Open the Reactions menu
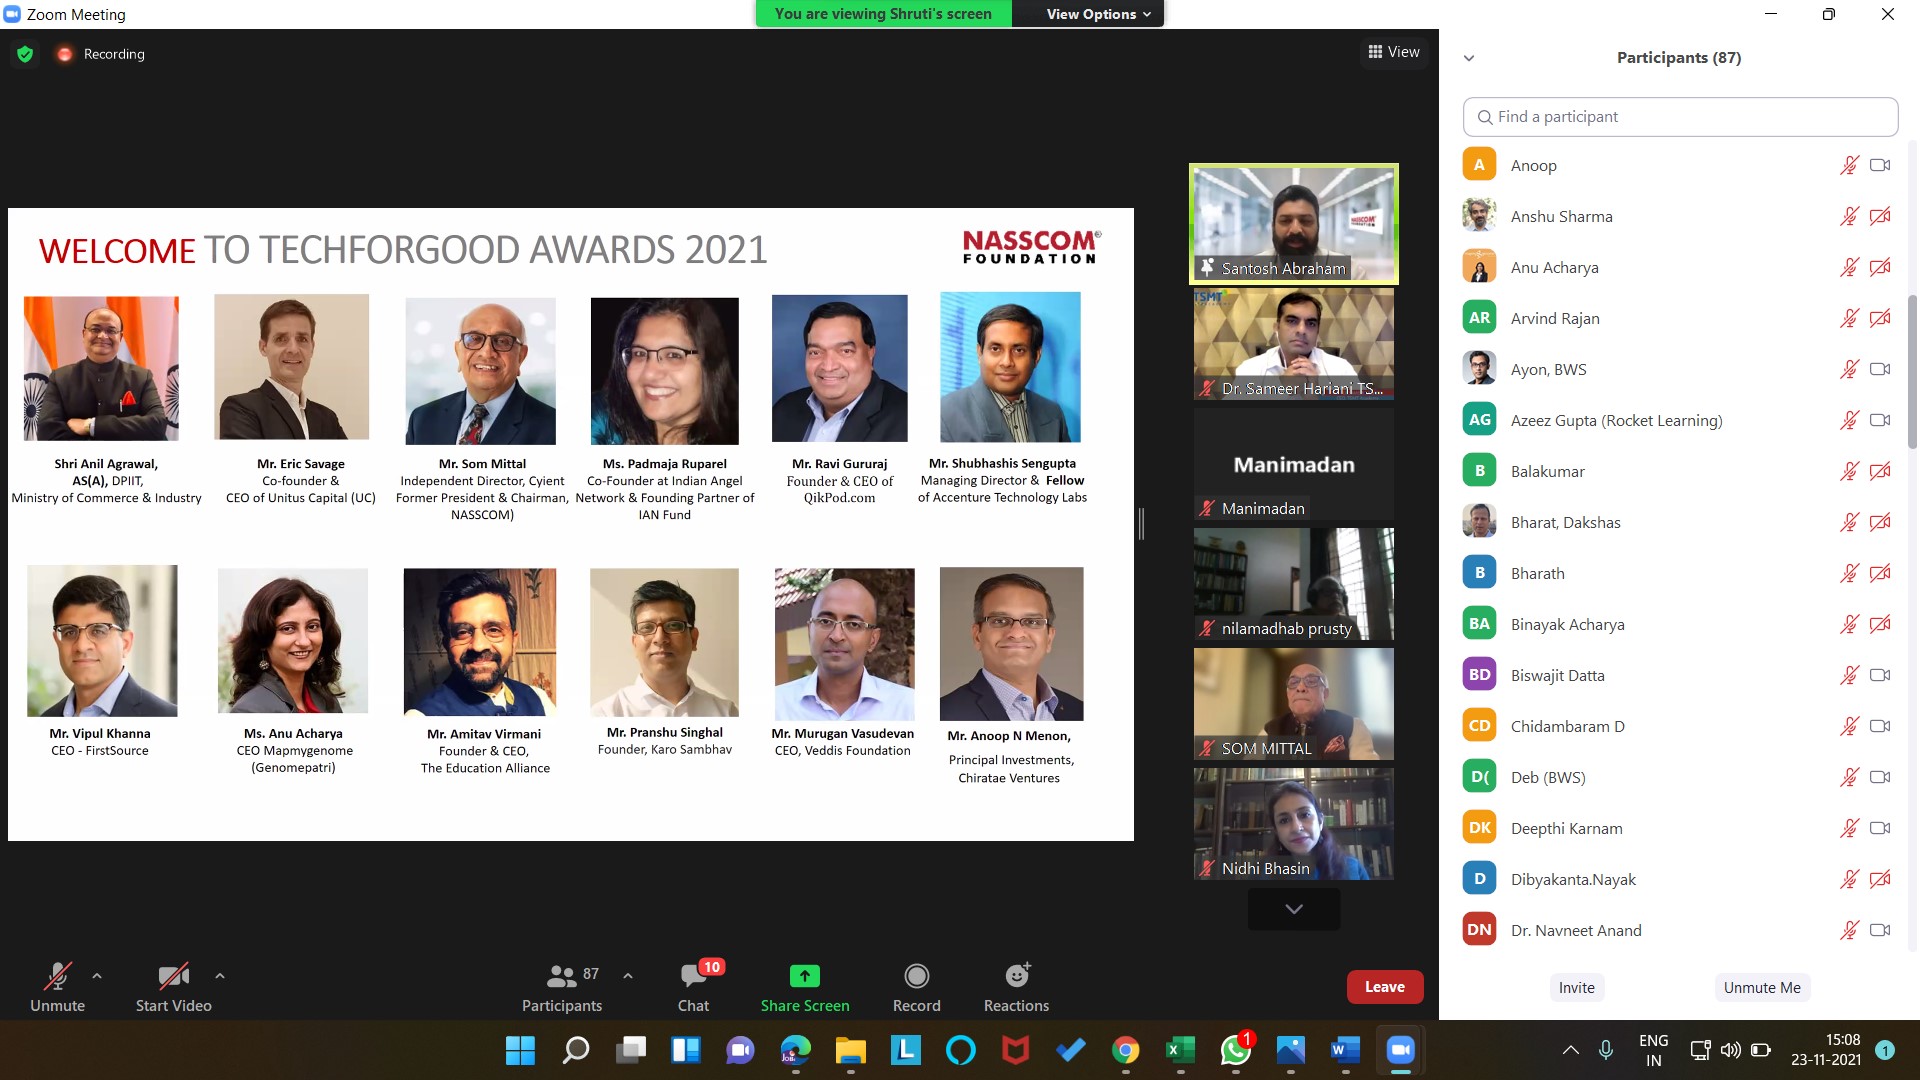 (1016, 987)
